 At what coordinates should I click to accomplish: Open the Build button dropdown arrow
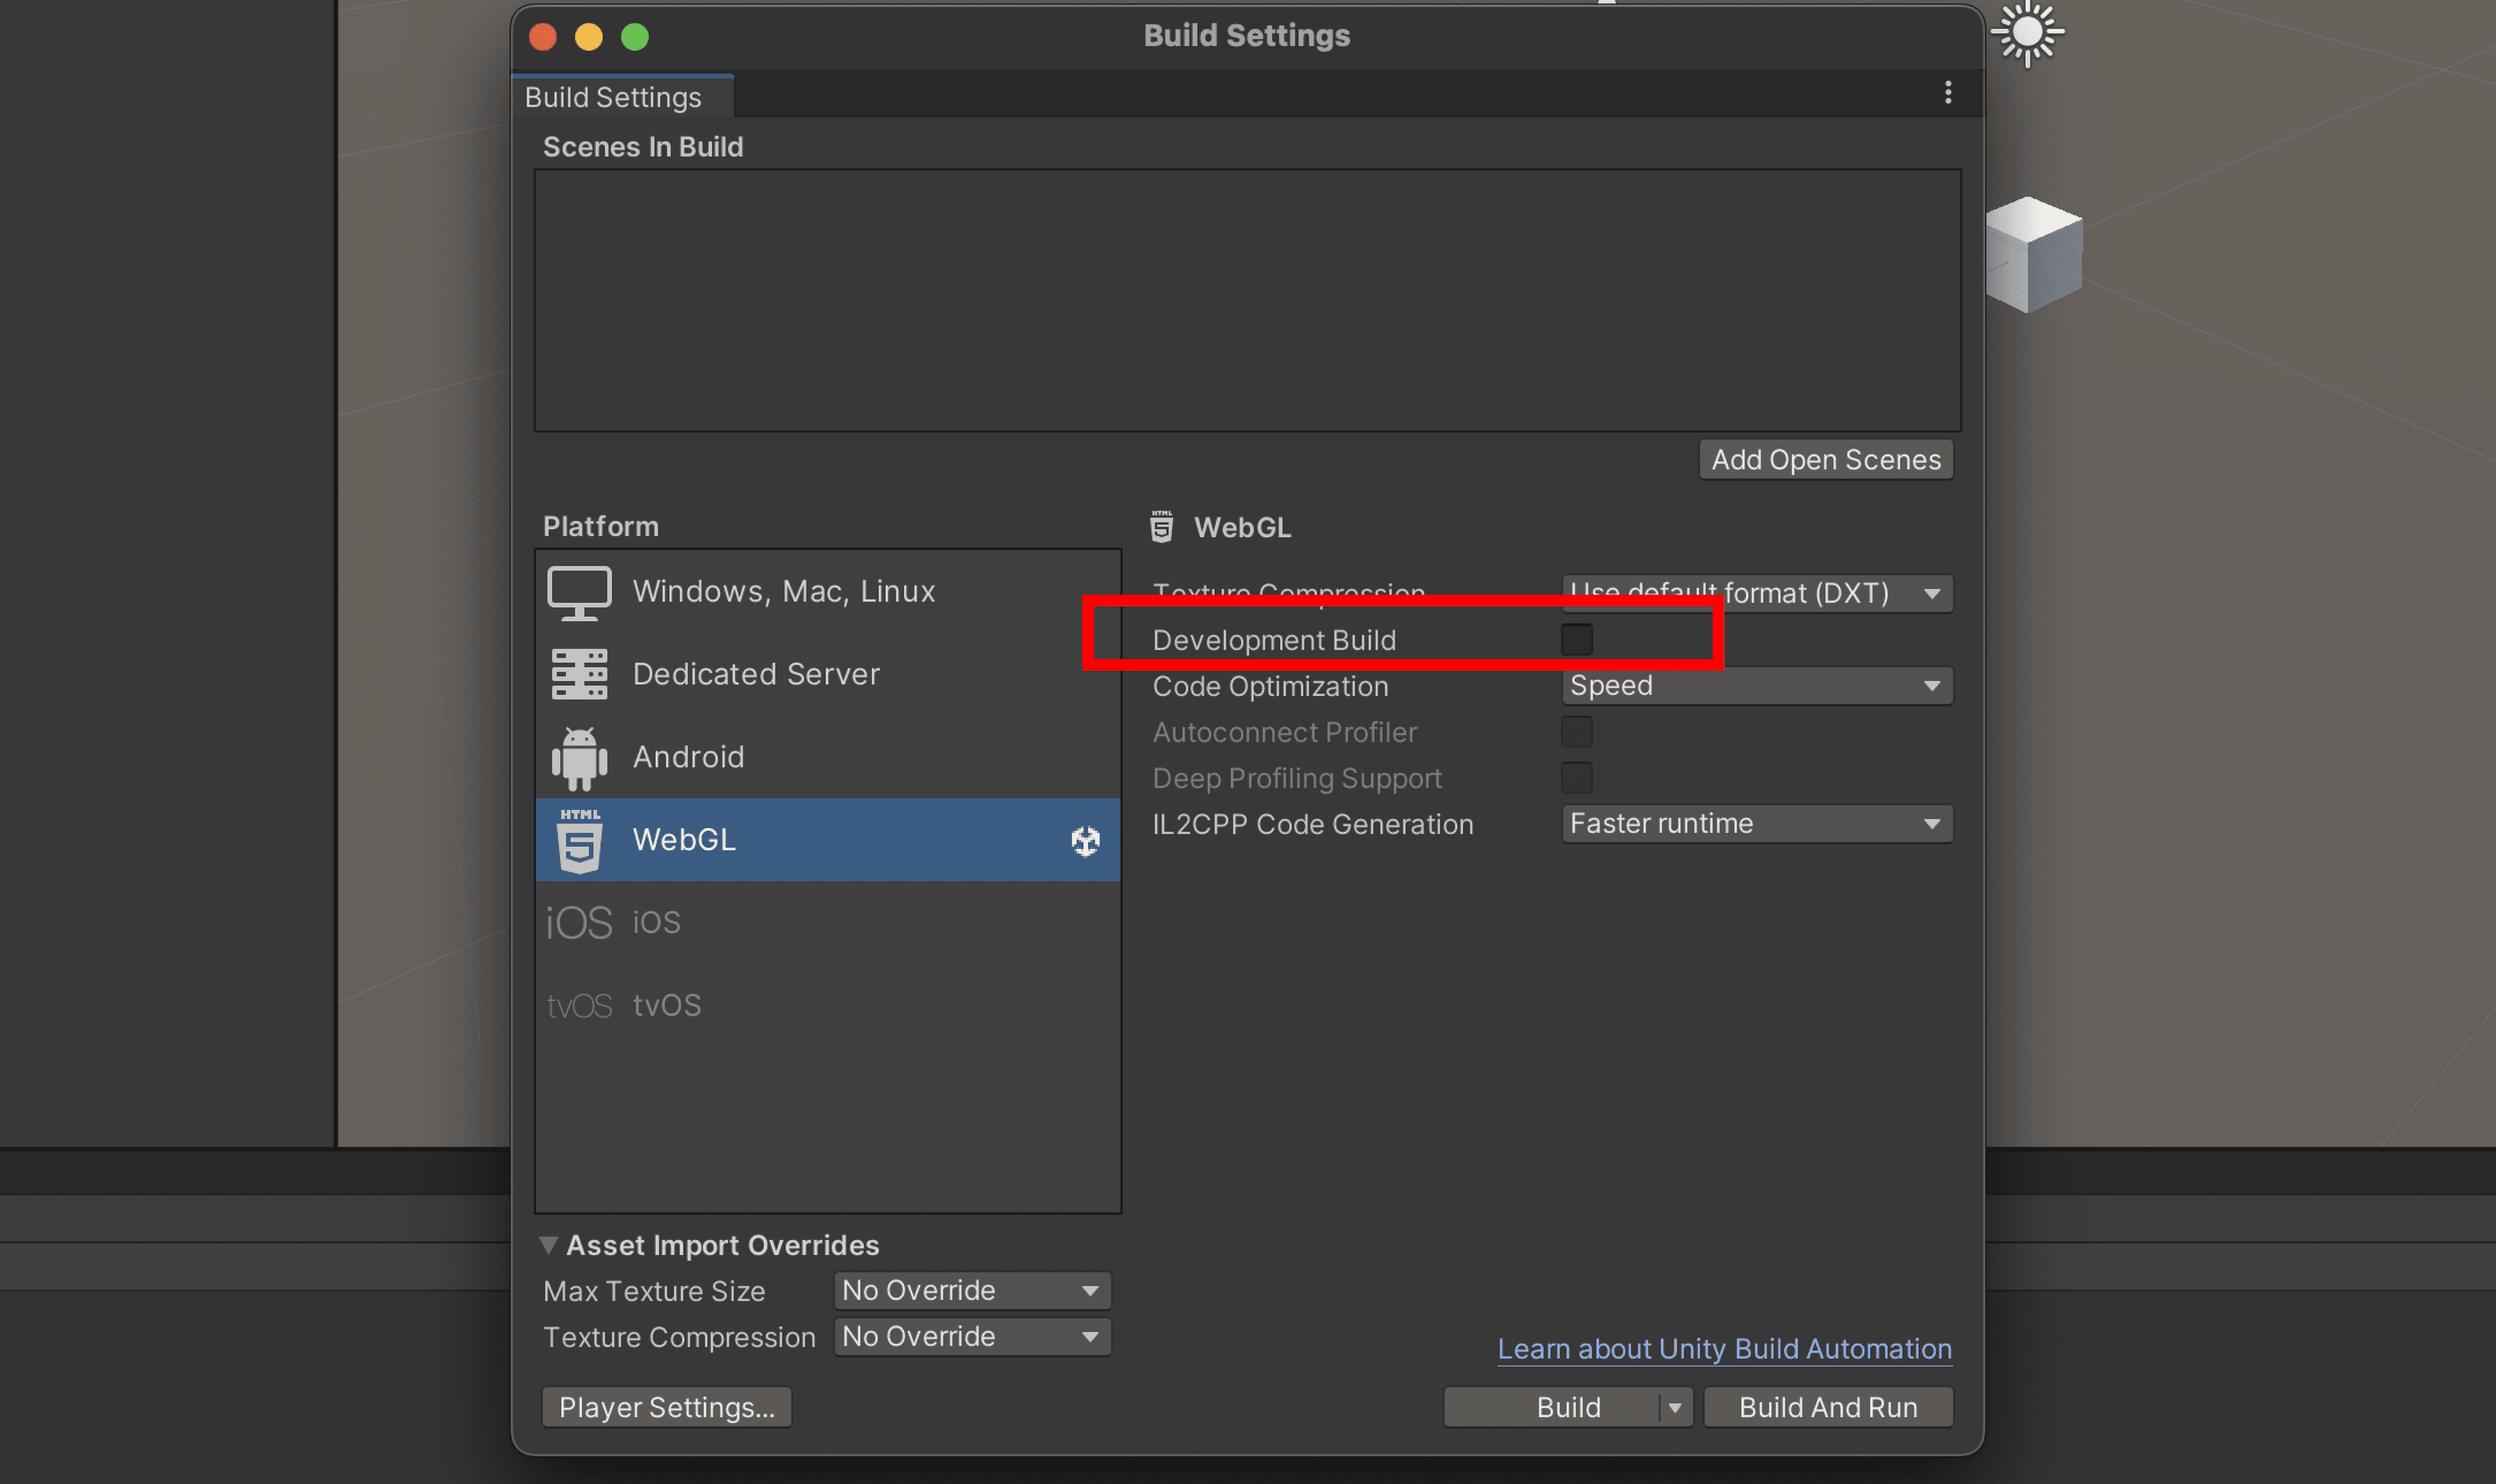point(1675,1407)
